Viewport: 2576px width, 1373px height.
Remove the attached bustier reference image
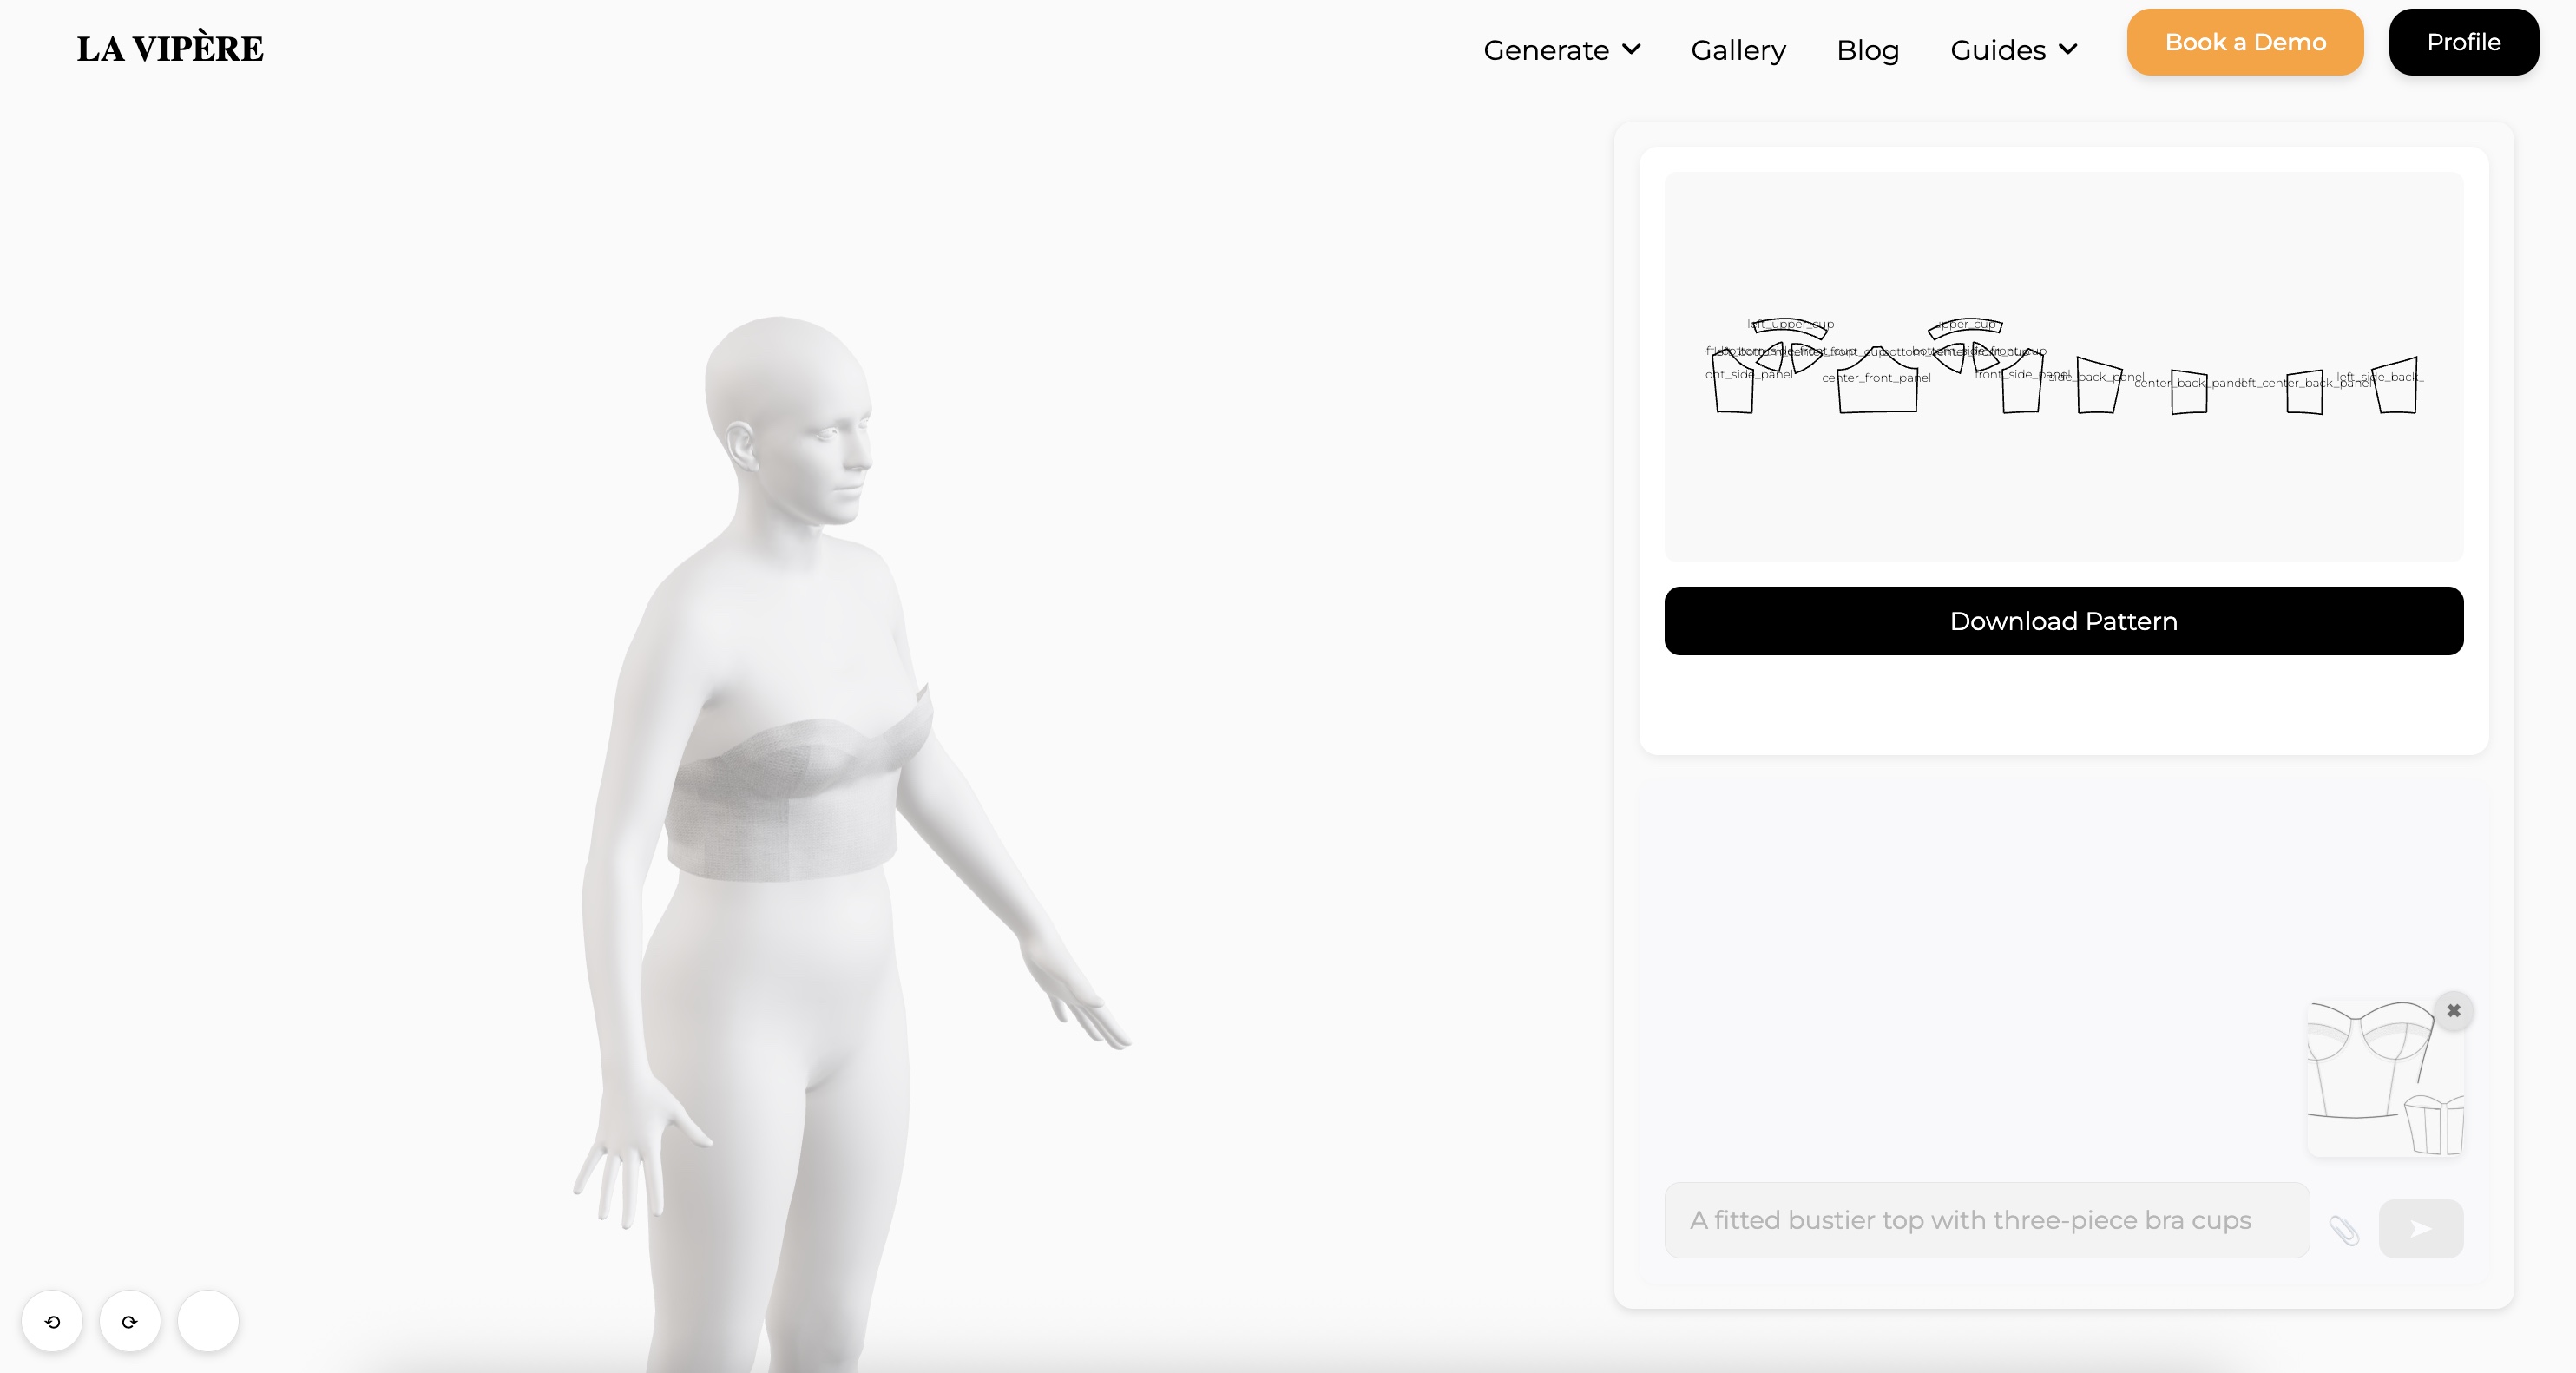[2453, 1011]
